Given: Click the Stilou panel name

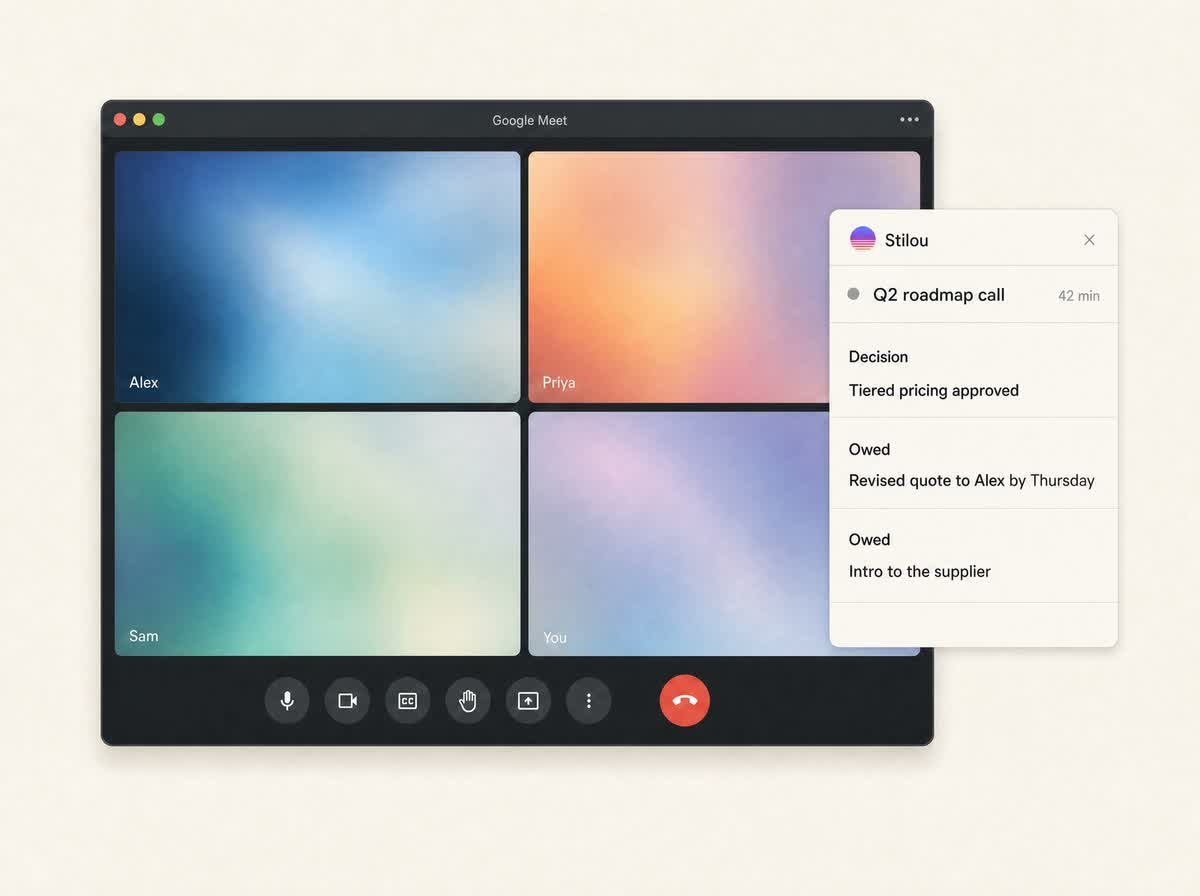Looking at the screenshot, I should (x=906, y=240).
